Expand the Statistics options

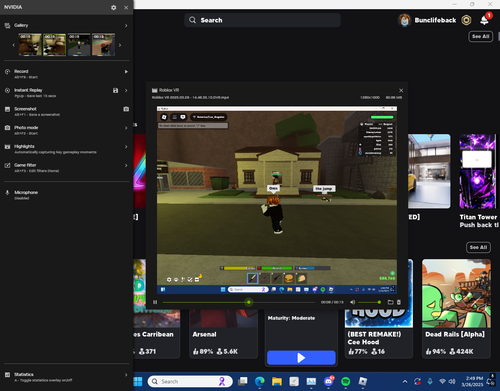[126, 375]
